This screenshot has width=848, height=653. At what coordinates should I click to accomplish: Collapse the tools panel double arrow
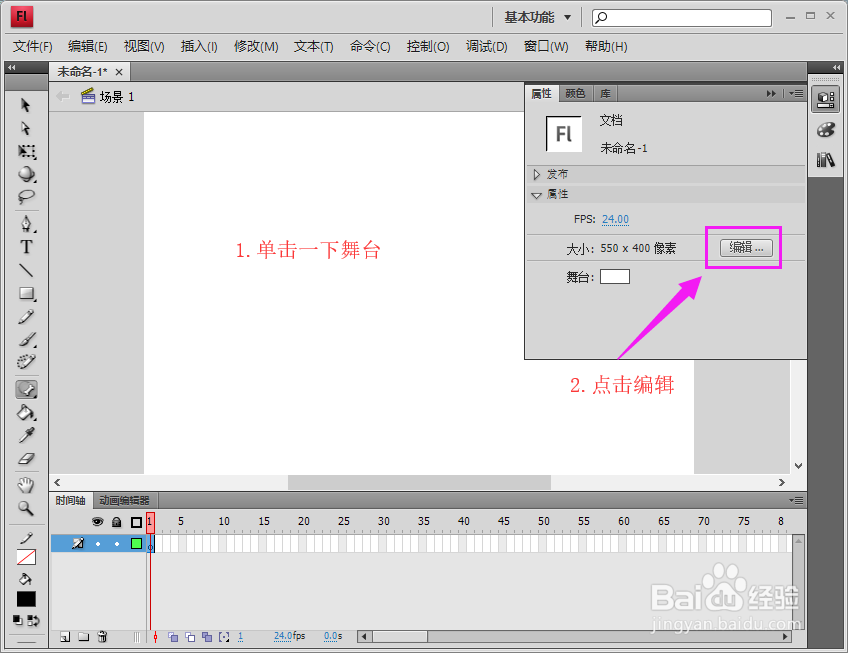click(11, 68)
